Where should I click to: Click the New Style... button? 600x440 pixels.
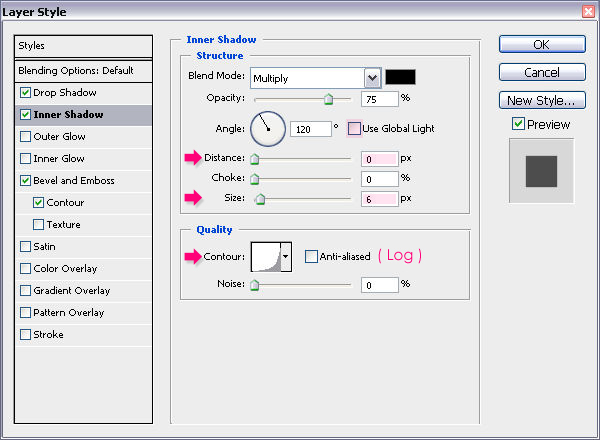point(541,101)
